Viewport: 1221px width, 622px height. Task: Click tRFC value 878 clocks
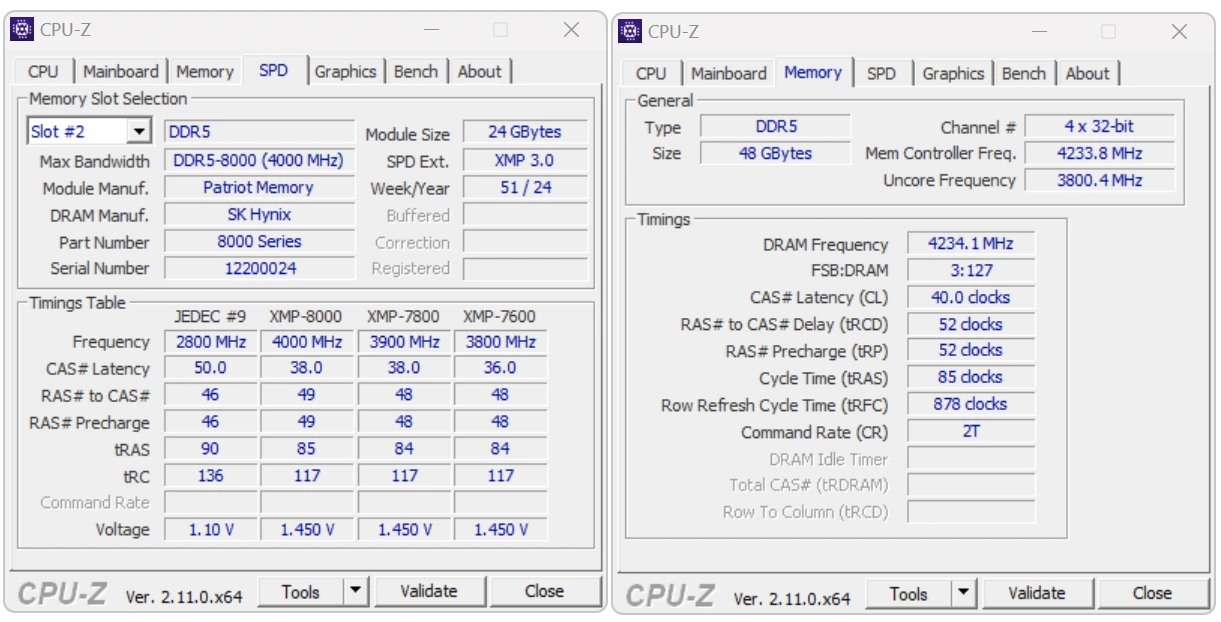[971, 404]
